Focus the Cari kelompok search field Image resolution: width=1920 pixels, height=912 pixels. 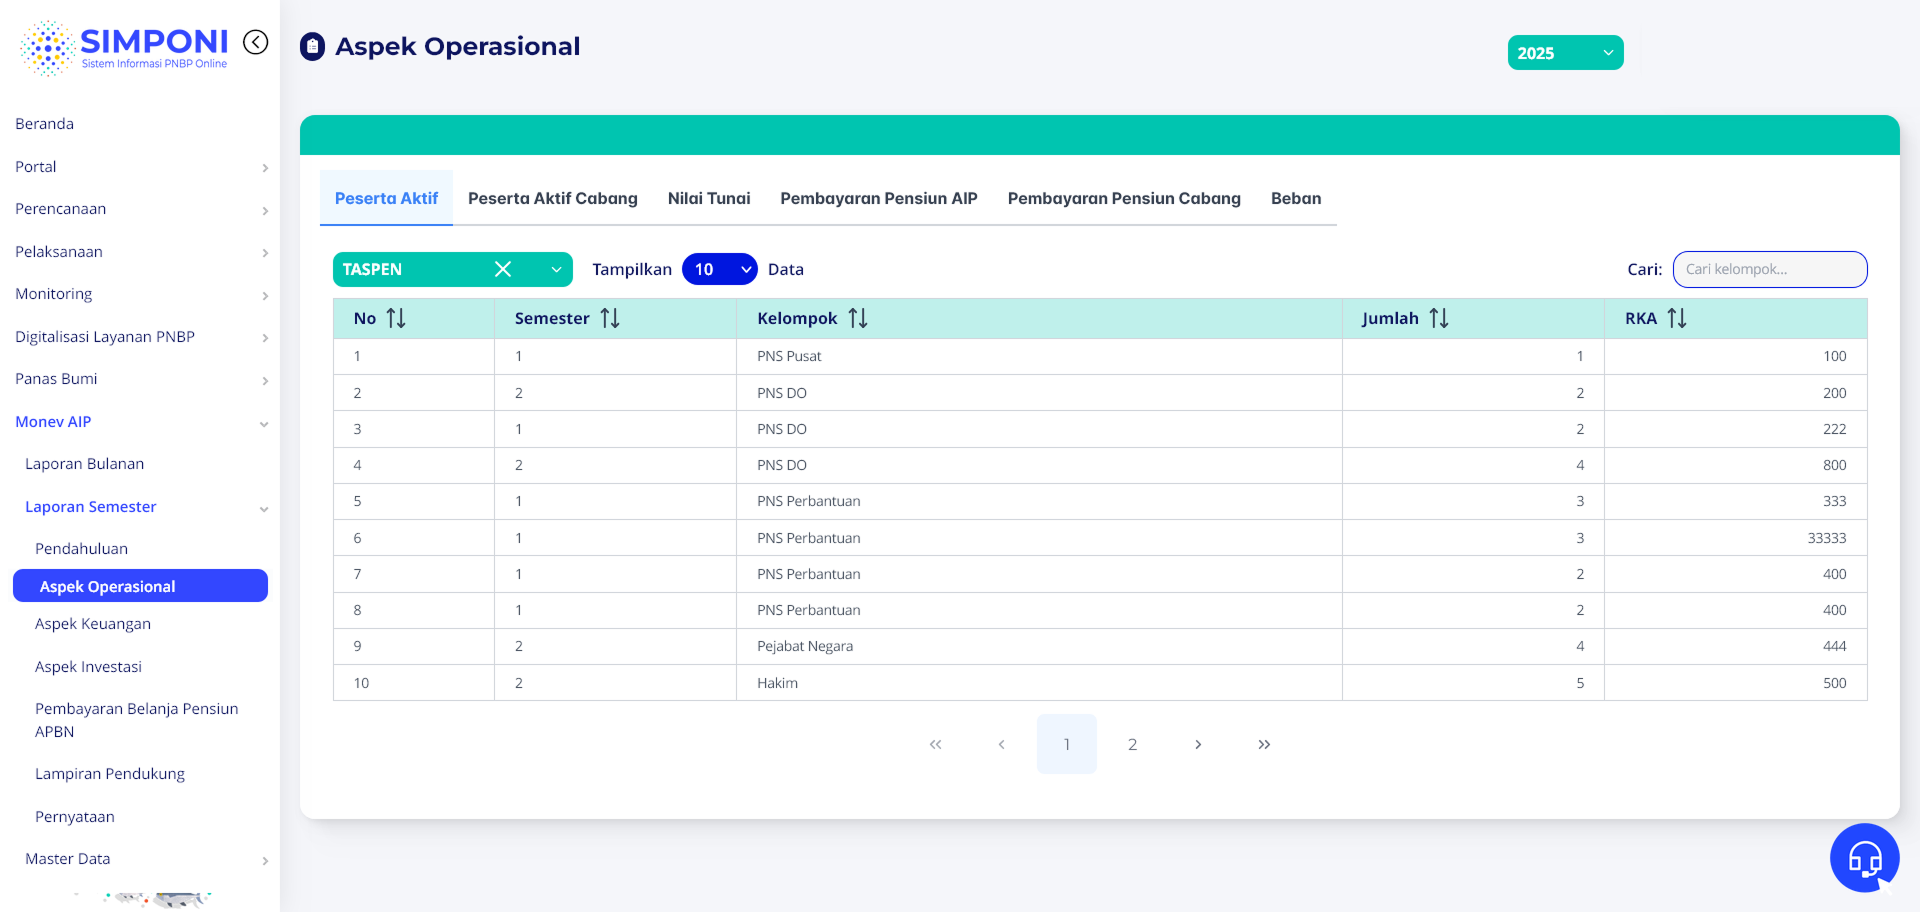pos(1770,269)
